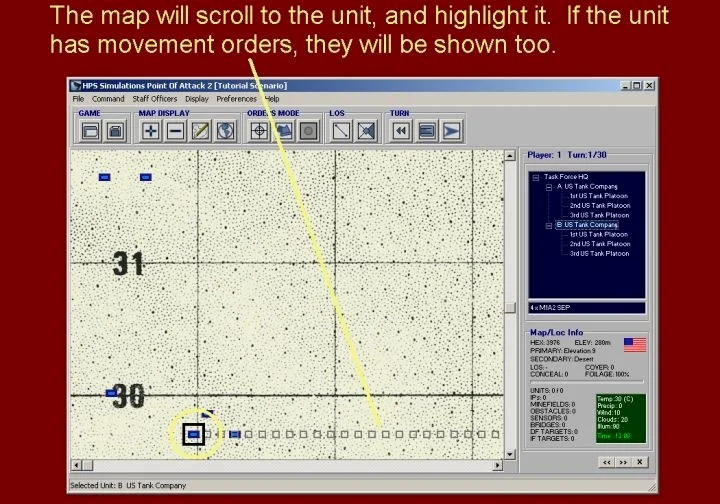Click the '4 x M1A2 SEP' equipment field

coord(587,308)
